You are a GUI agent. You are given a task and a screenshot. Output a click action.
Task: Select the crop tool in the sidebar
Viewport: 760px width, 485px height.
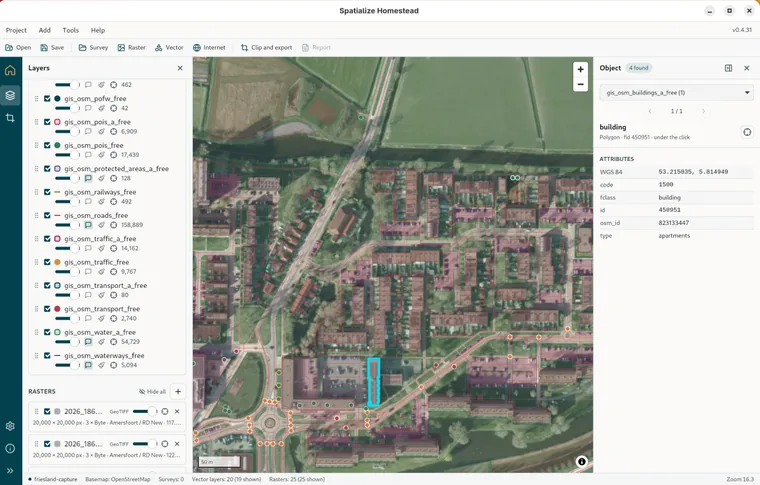(10, 118)
